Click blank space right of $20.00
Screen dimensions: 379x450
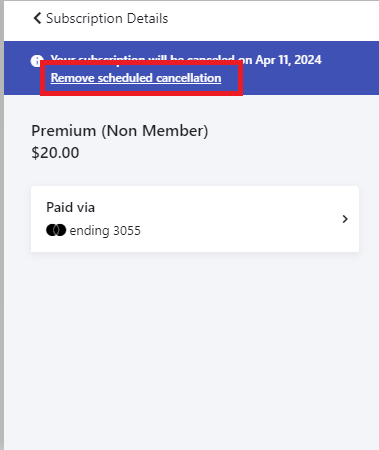(217, 153)
